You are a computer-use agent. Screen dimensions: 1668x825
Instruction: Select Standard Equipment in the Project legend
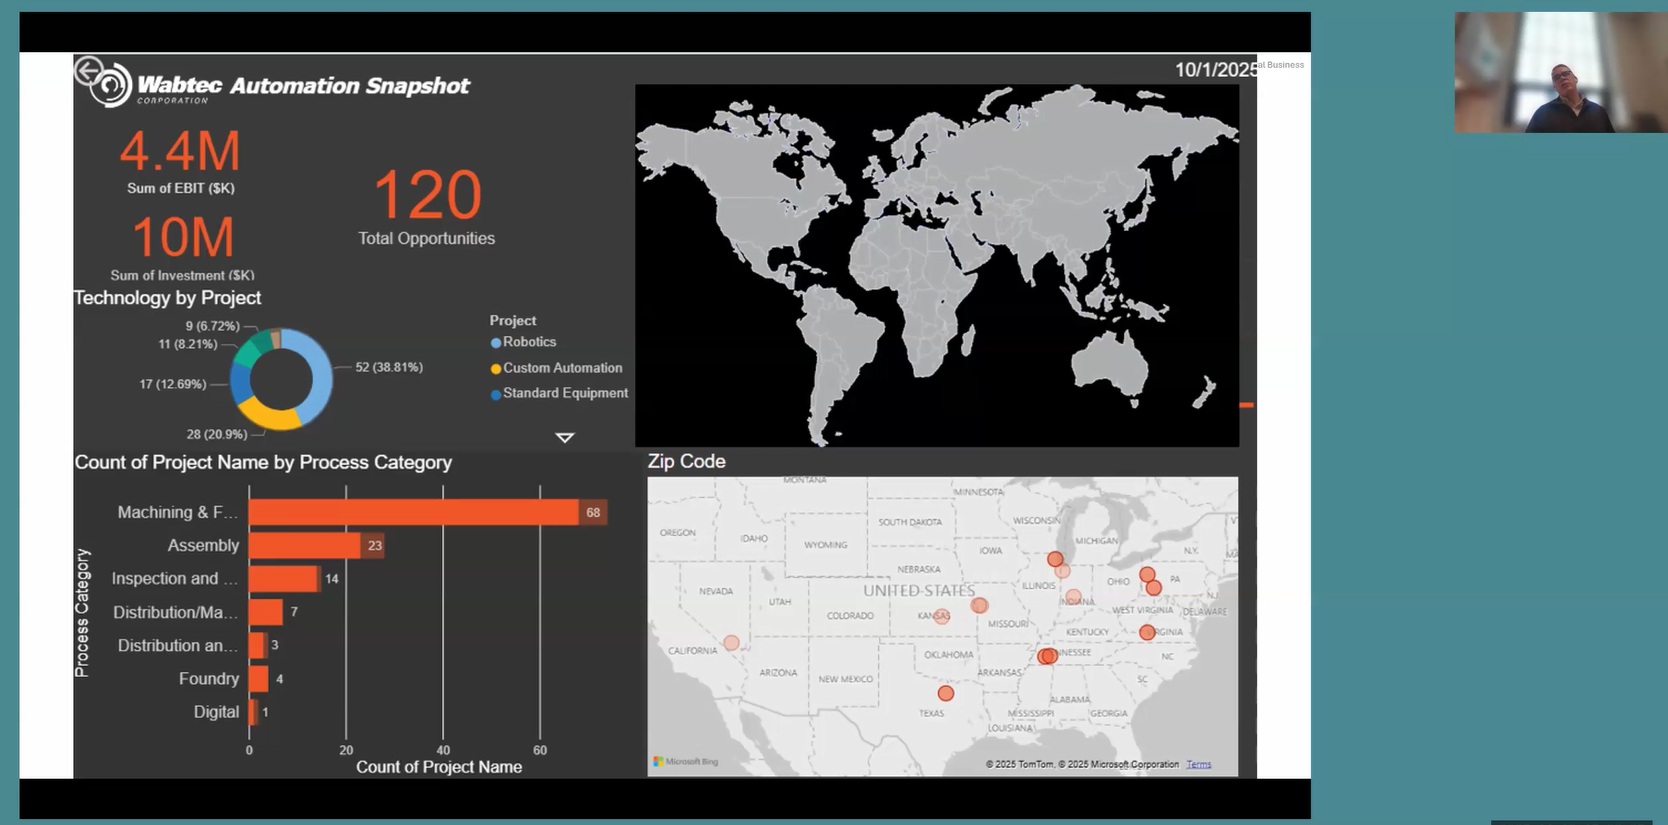pos(559,393)
